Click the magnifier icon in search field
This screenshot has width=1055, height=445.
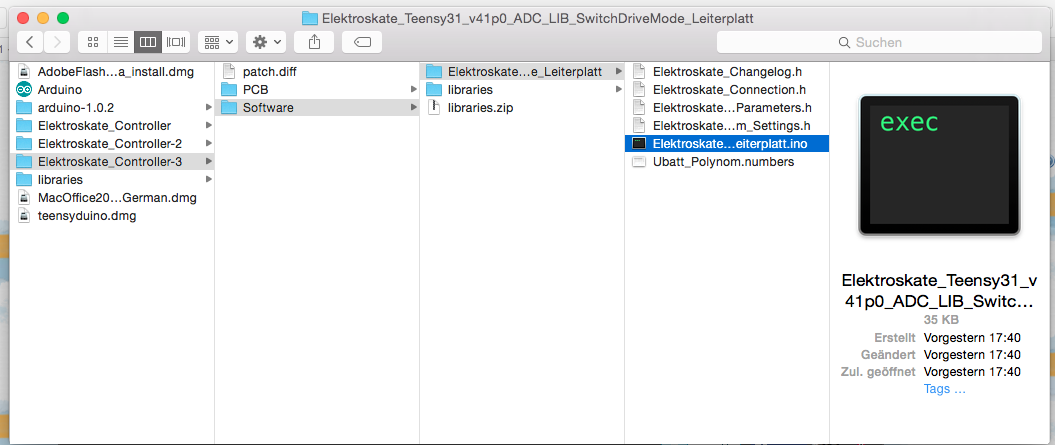click(844, 42)
